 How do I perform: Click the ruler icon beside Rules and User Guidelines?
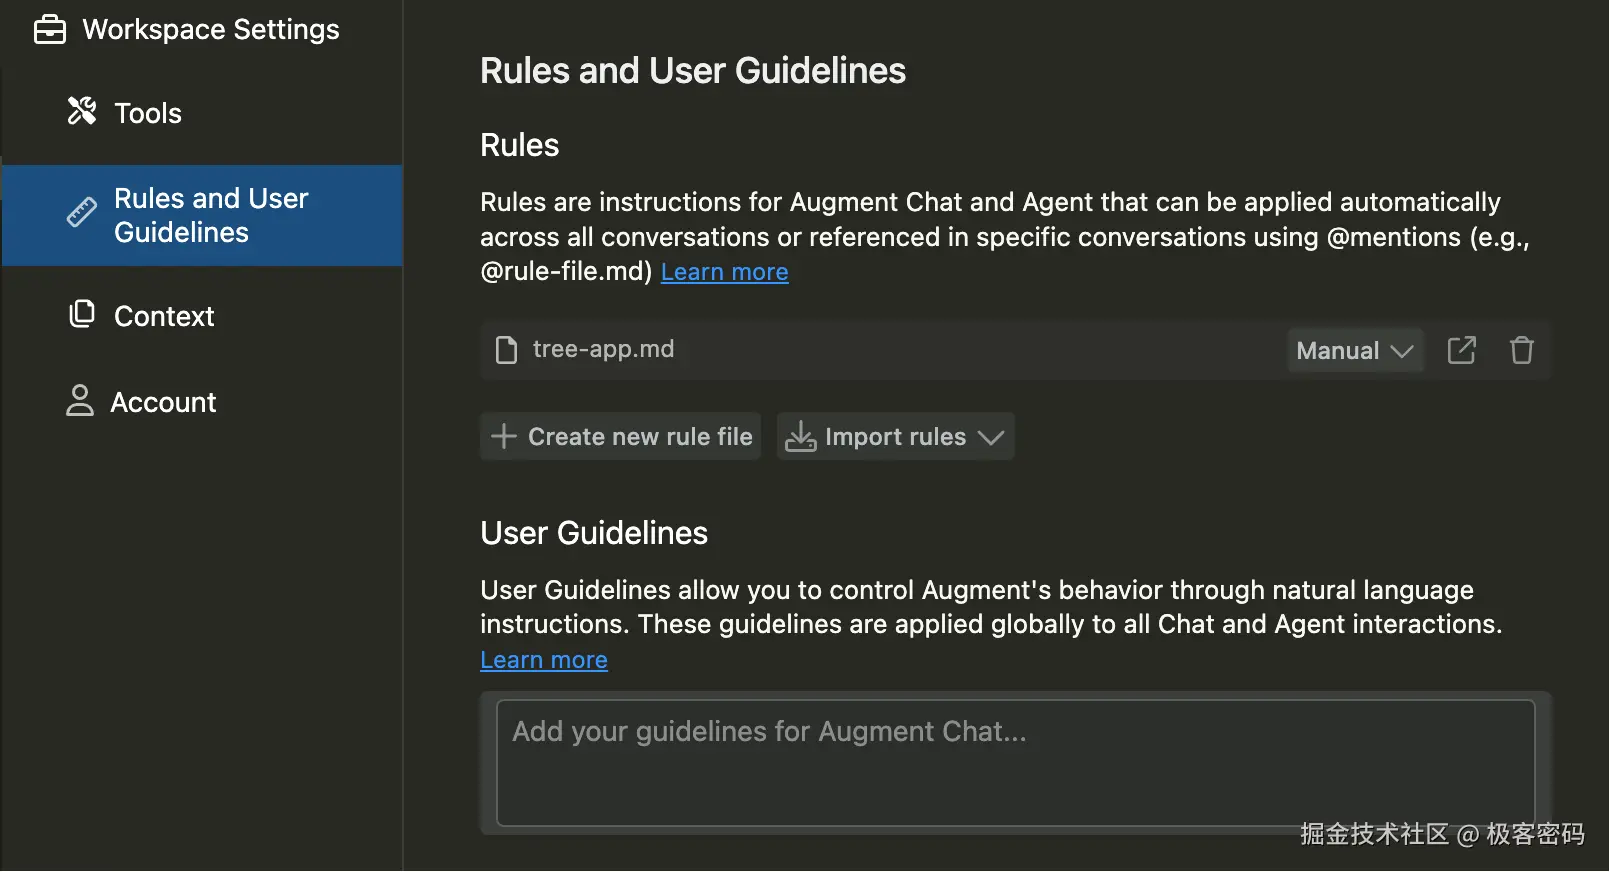tap(82, 212)
